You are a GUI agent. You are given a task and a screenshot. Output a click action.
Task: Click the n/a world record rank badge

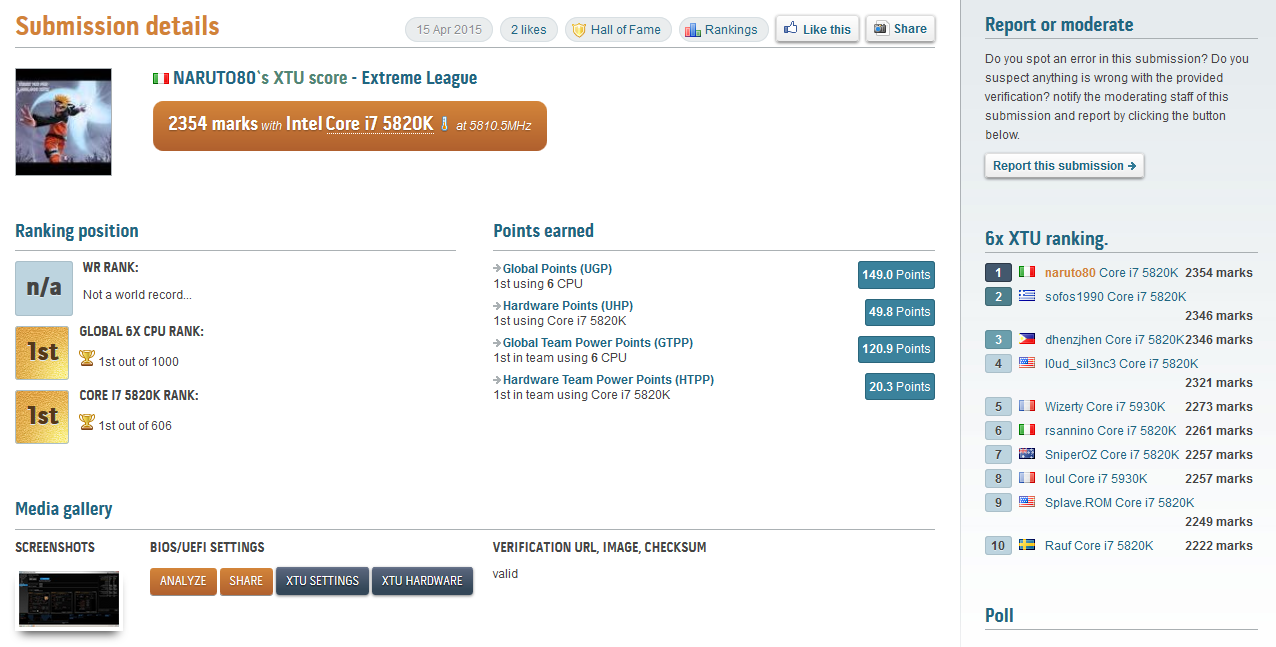coord(44,288)
